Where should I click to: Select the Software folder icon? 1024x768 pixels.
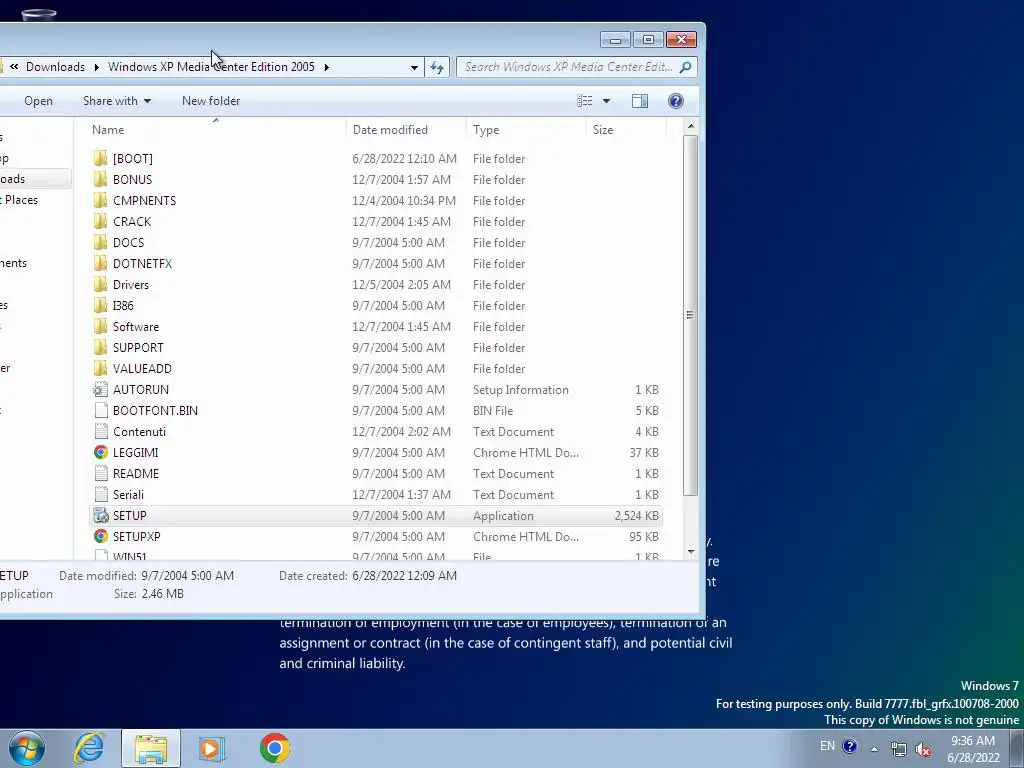(x=100, y=327)
